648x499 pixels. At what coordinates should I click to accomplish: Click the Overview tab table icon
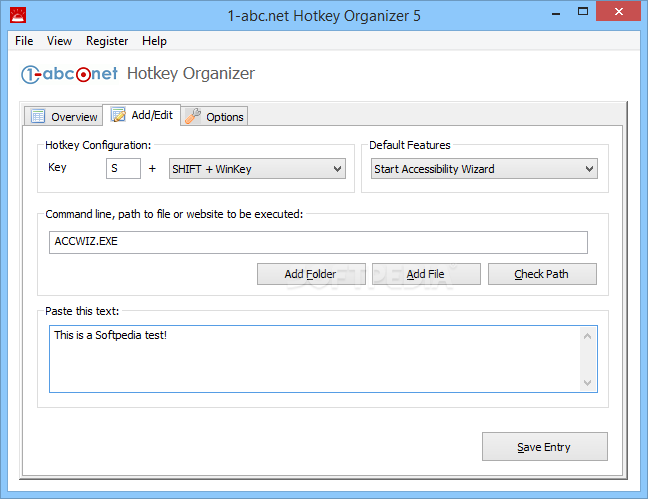point(38,116)
